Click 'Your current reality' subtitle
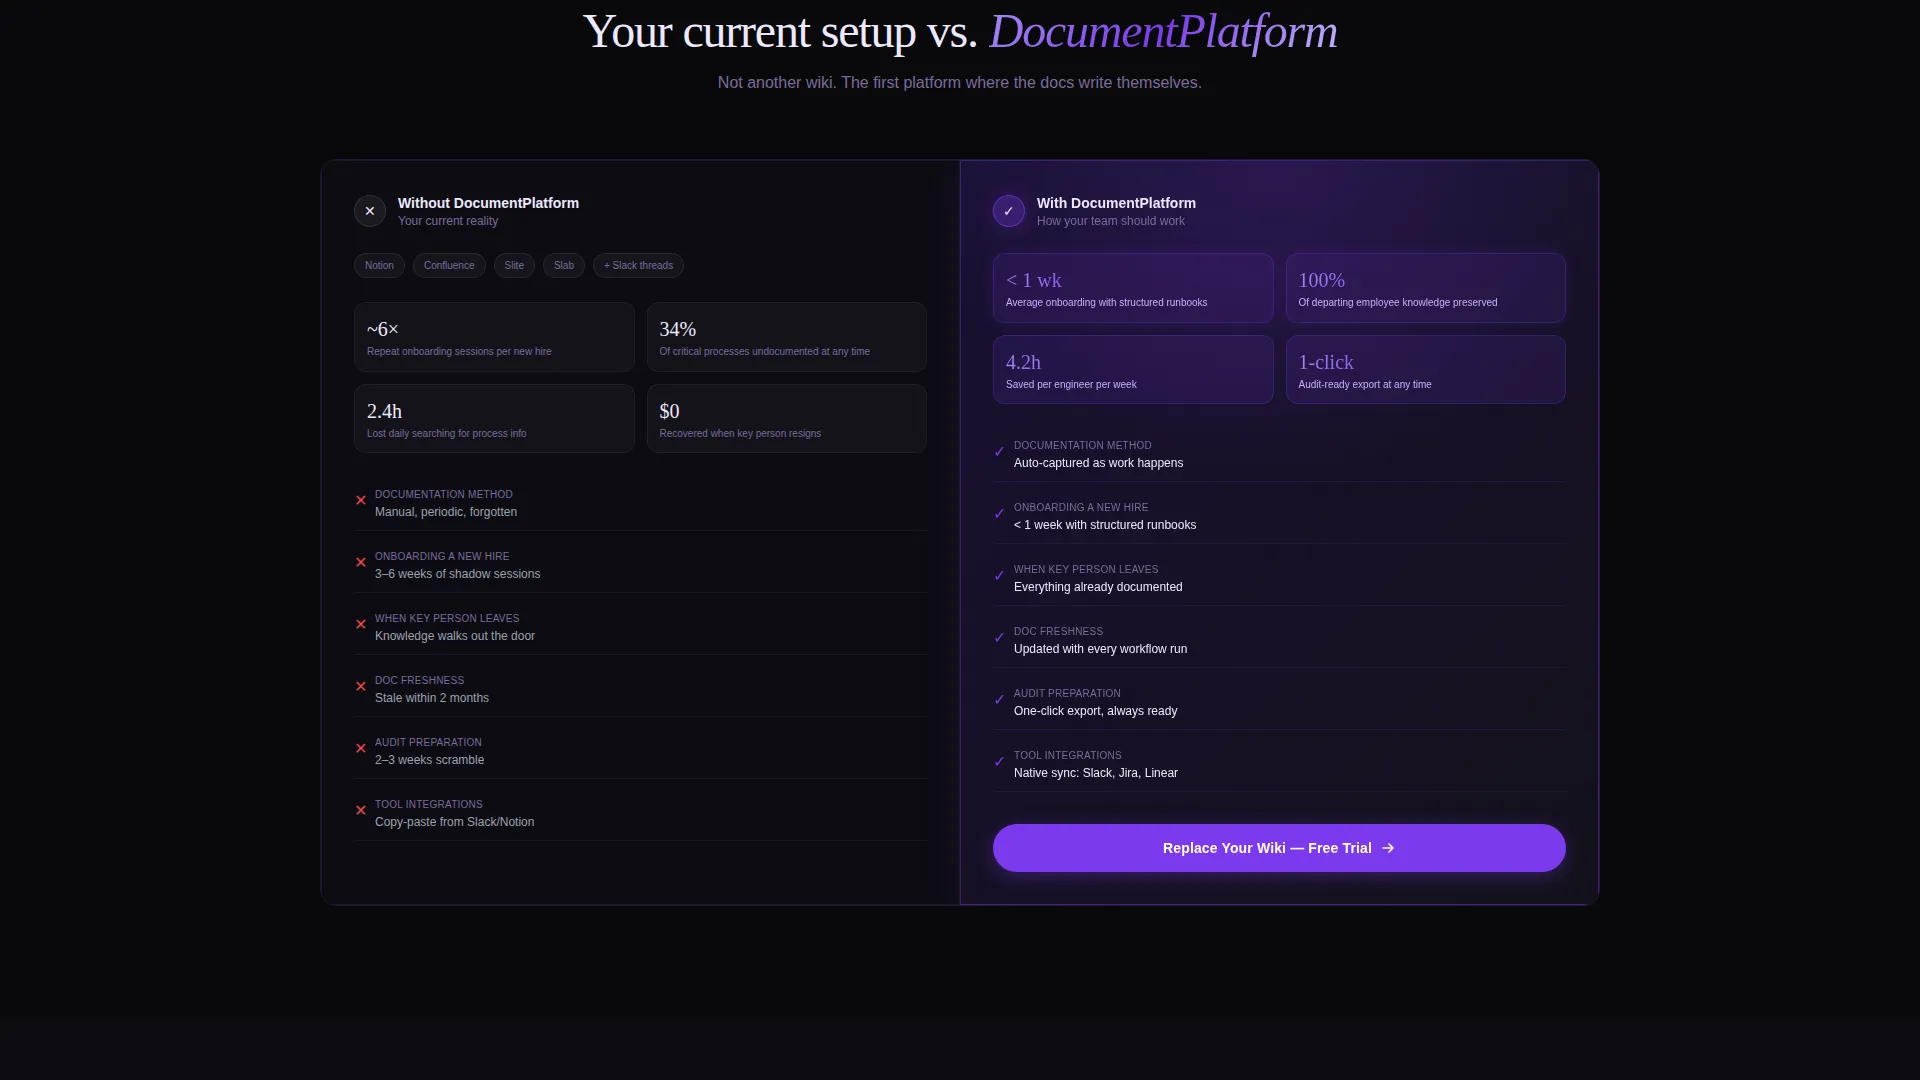 [x=448, y=221]
